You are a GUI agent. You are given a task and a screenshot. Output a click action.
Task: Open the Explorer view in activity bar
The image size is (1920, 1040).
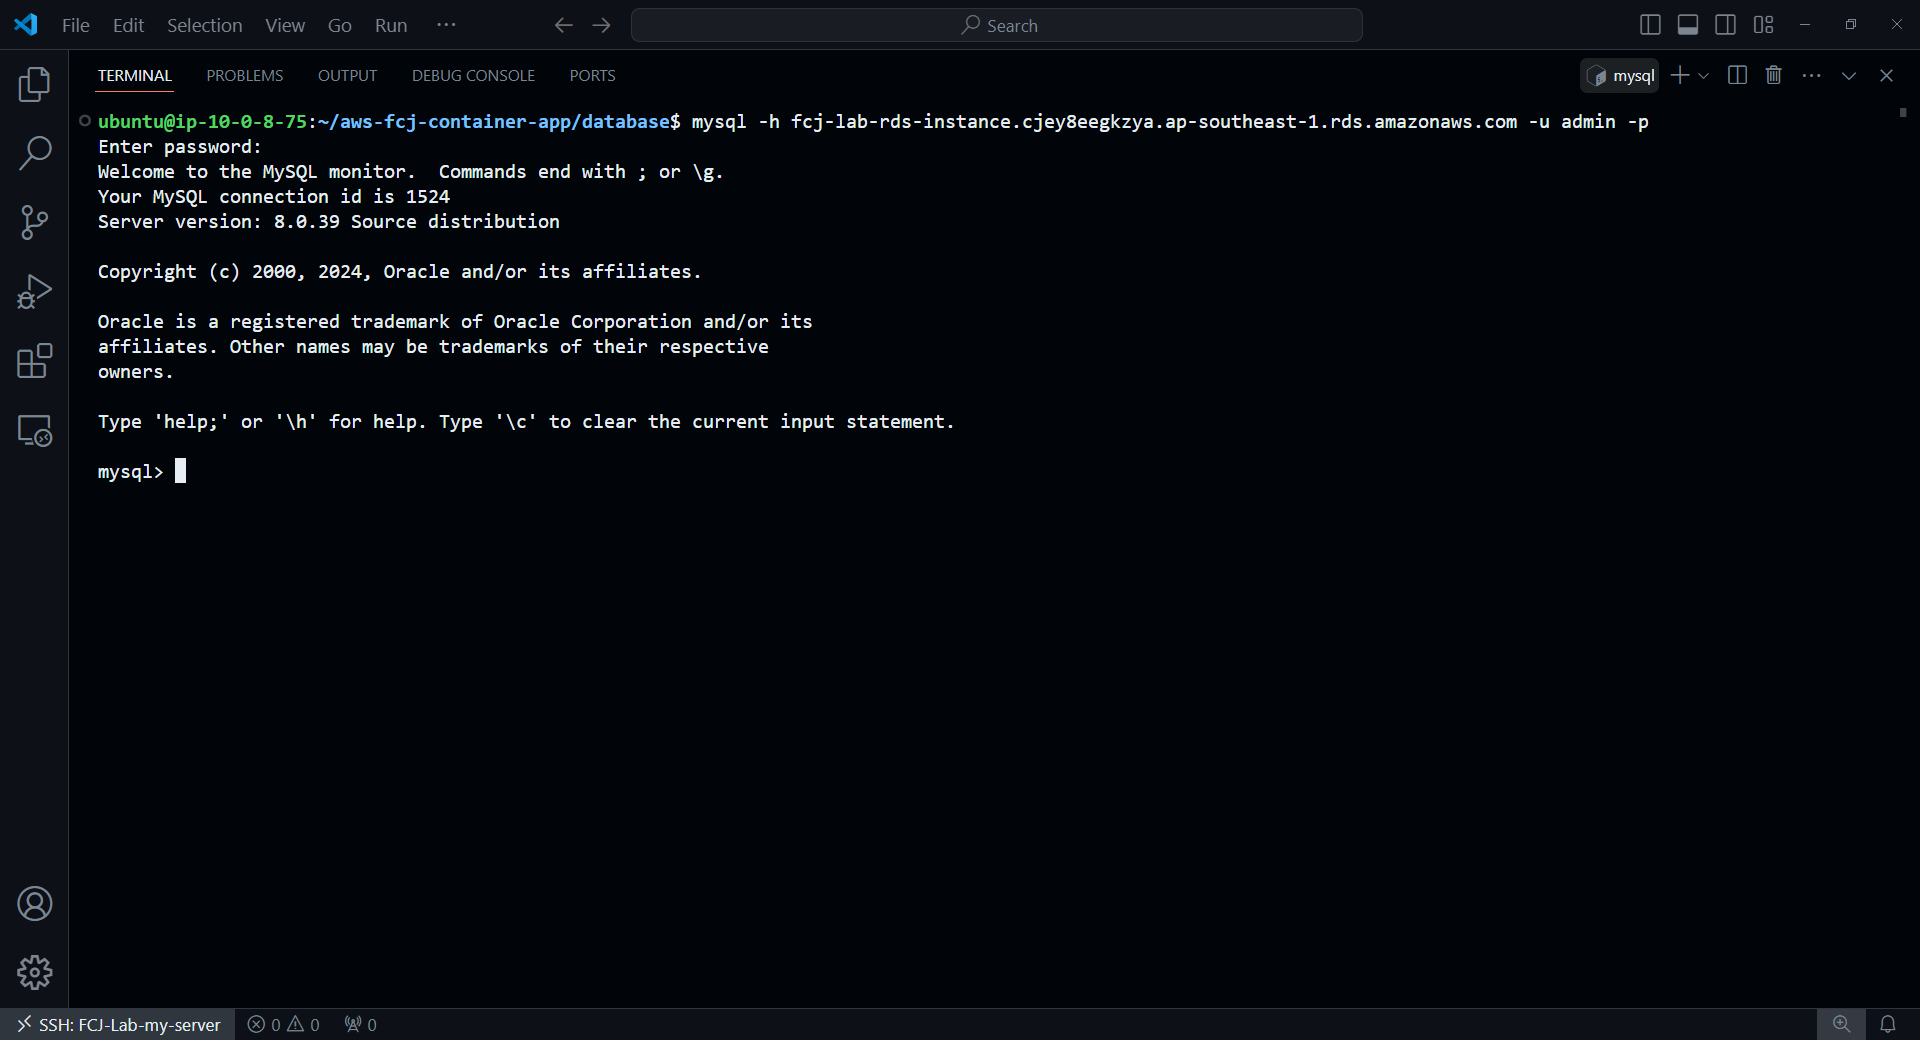click(34, 84)
